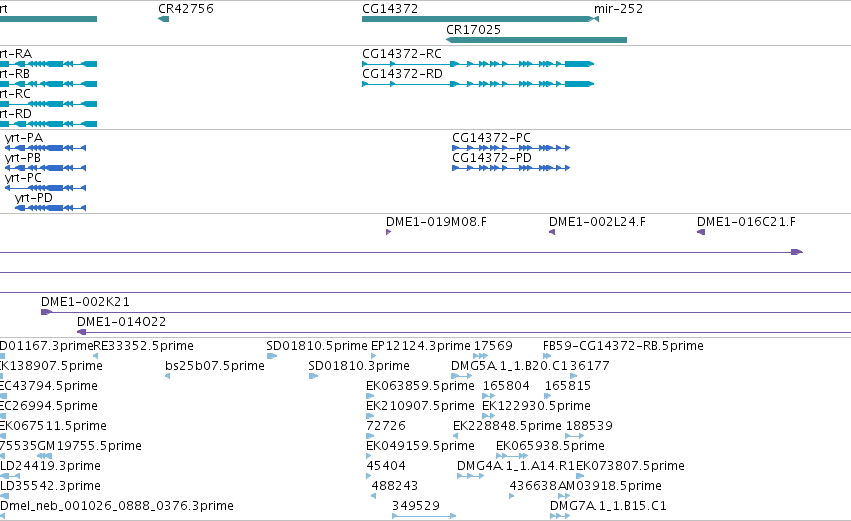Click the AM03918.5prime EST label
The height and width of the screenshot is (521, 851).
coord(609,486)
